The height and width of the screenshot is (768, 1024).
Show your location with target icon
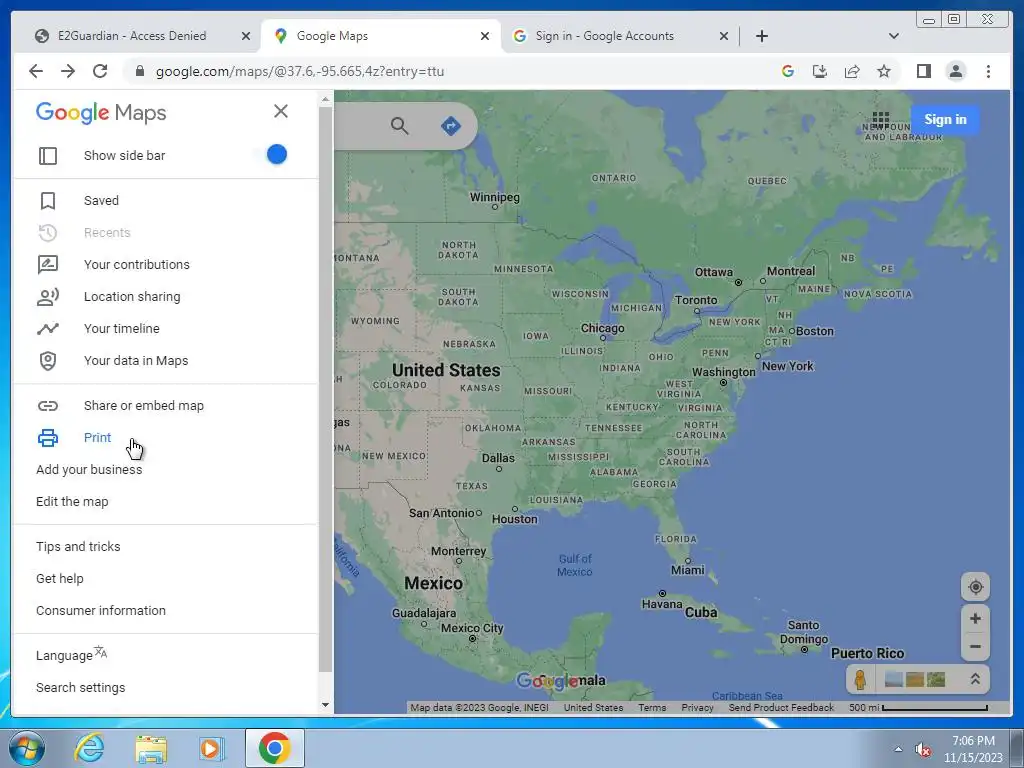click(x=975, y=587)
